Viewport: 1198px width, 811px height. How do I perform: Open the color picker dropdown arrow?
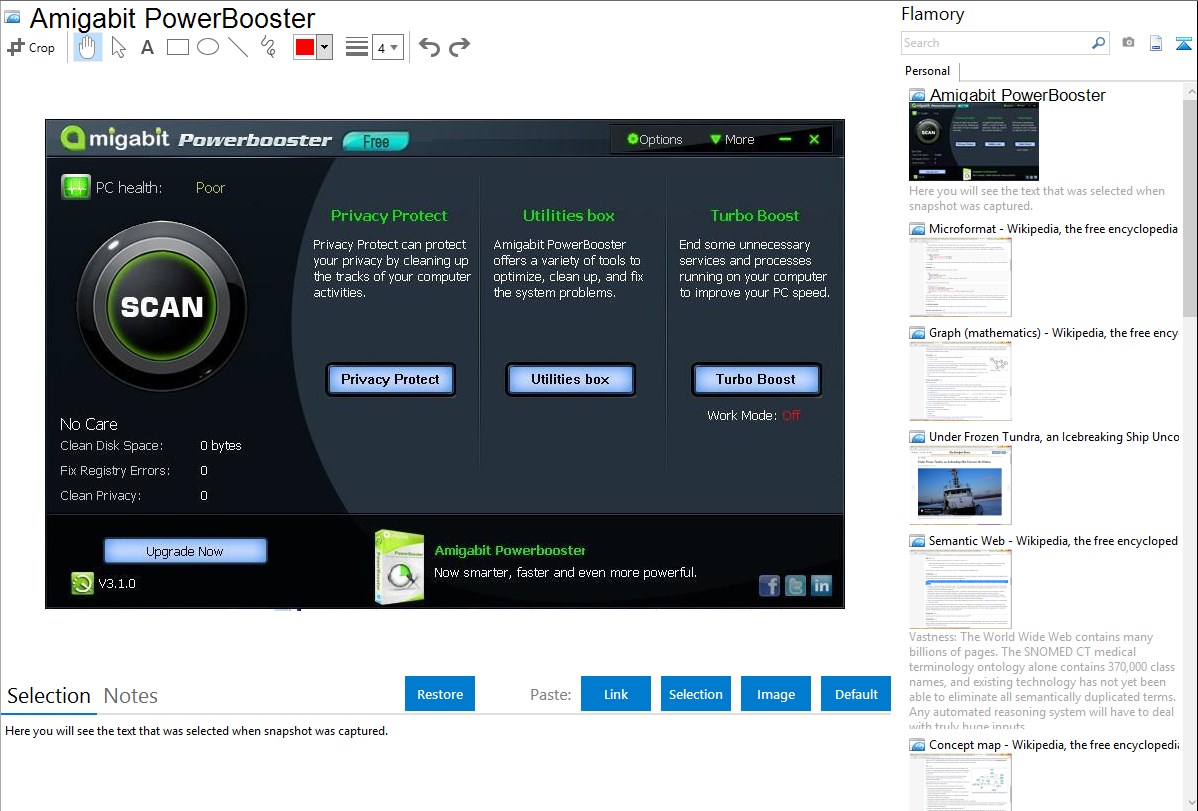[324, 47]
